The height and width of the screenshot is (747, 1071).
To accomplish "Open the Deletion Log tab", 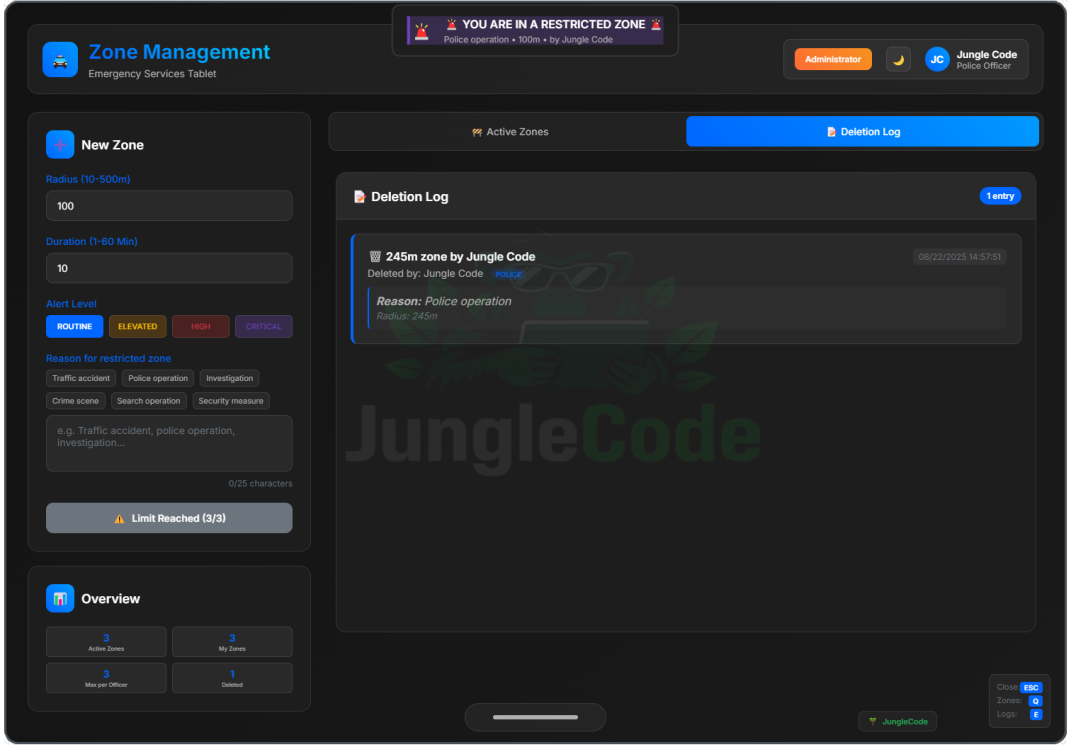I will (862, 132).
